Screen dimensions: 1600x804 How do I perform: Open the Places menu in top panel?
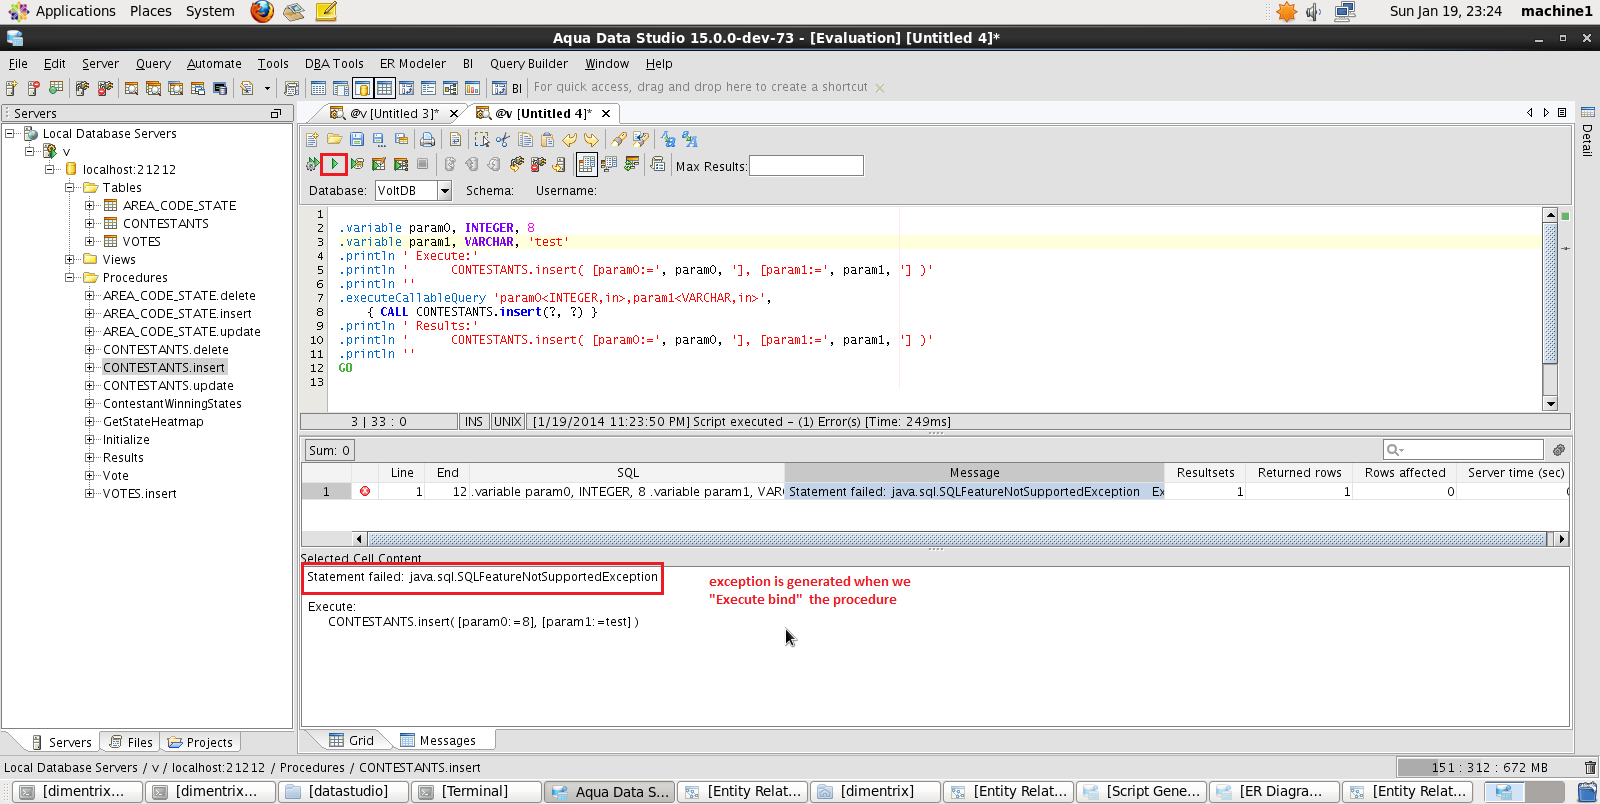[150, 11]
